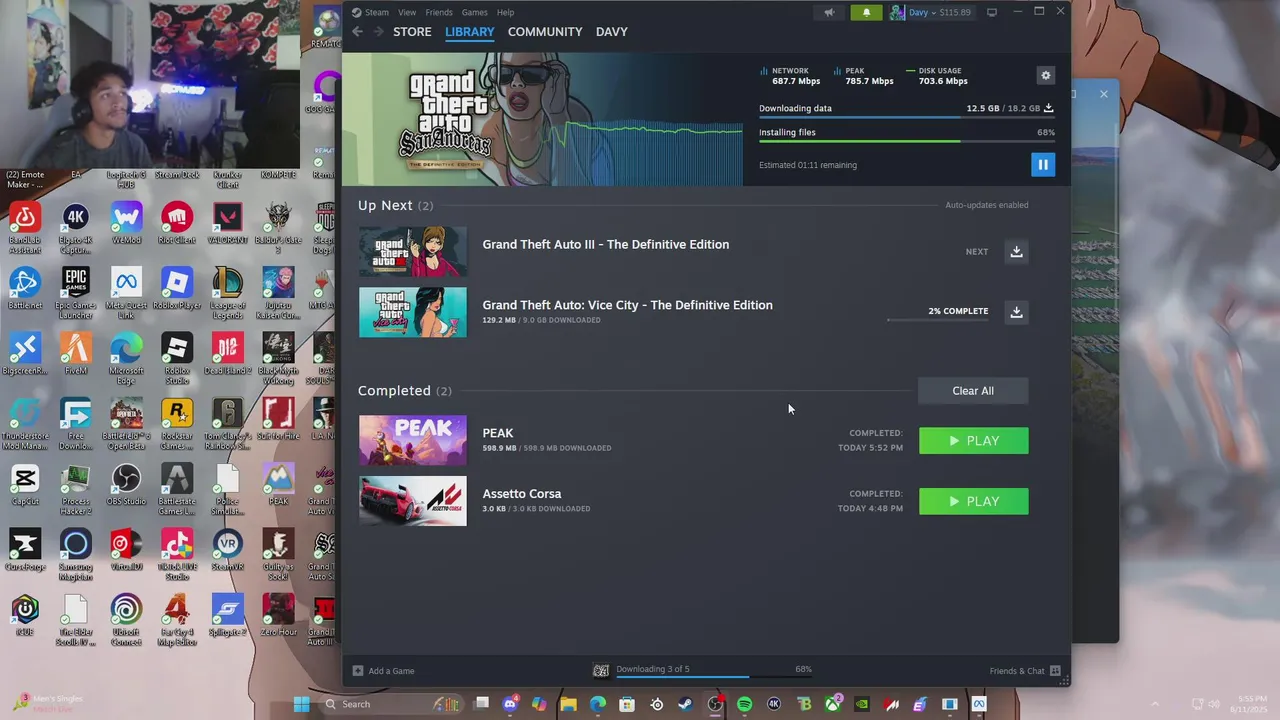The width and height of the screenshot is (1280, 720).
Task: Go back with the Steam back arrow
Action: pos(357,32)
